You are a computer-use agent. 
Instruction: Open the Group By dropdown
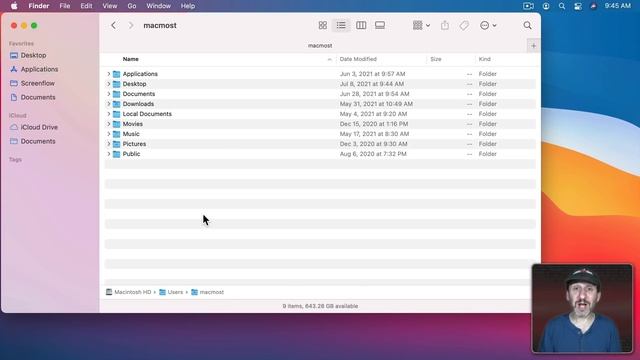pos(421,25)
